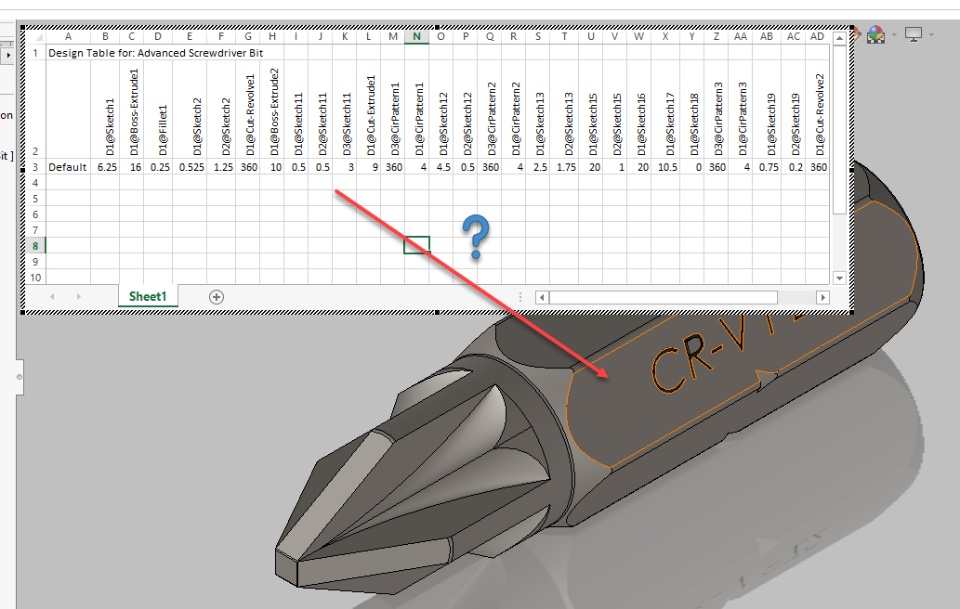960x609 pixels.
Task: Select the cell with value 0.2
Action: click(x=793, y=167)
